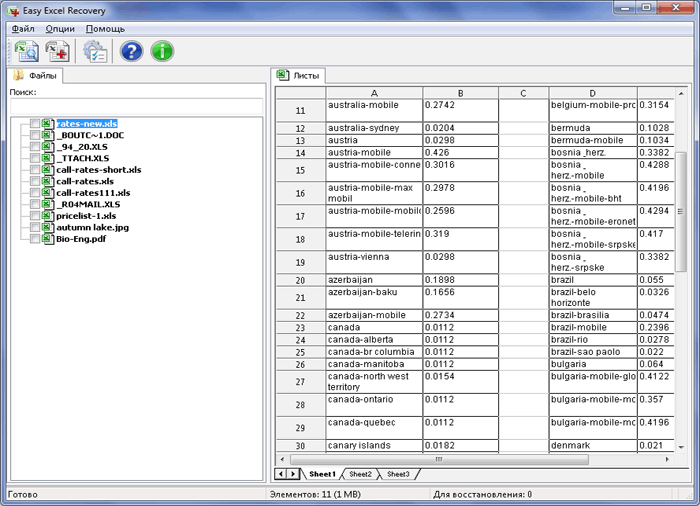Check the box for rates-new.xls
This screenshot has width=700, height=506.
pyautogui.click(x=35, y=123)
